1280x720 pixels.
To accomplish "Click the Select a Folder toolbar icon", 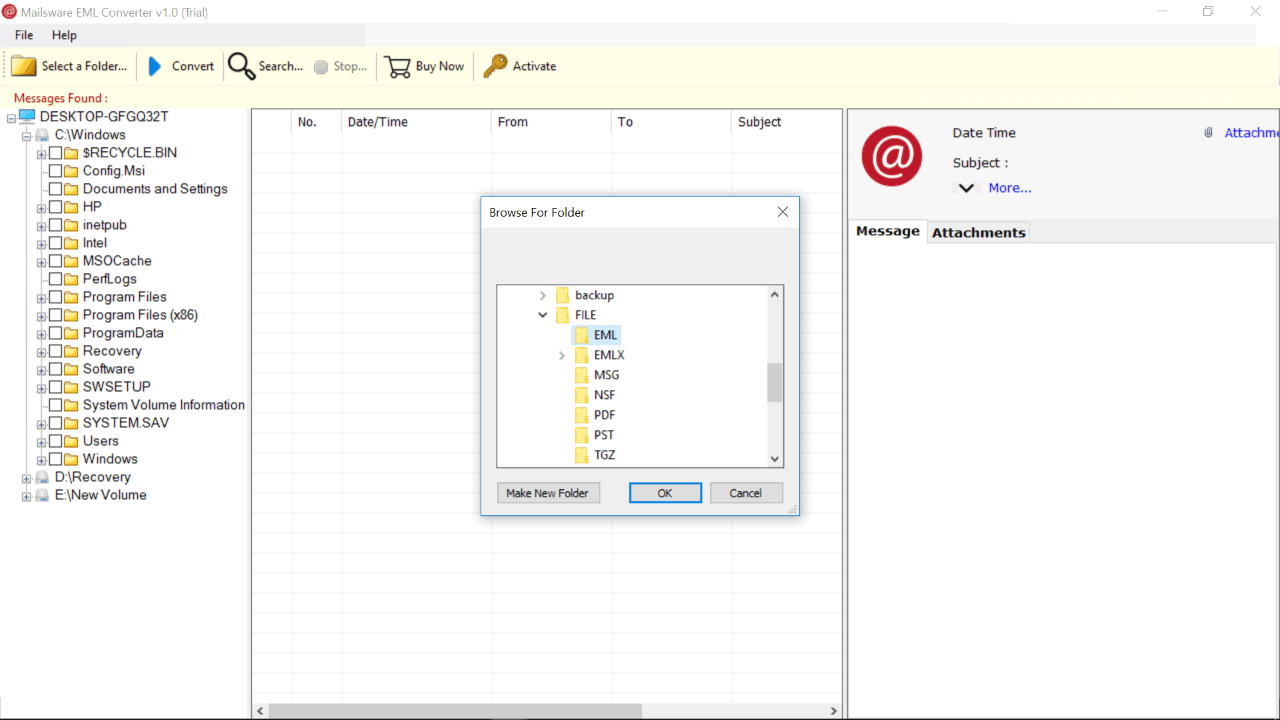I will tap(24, 66).
